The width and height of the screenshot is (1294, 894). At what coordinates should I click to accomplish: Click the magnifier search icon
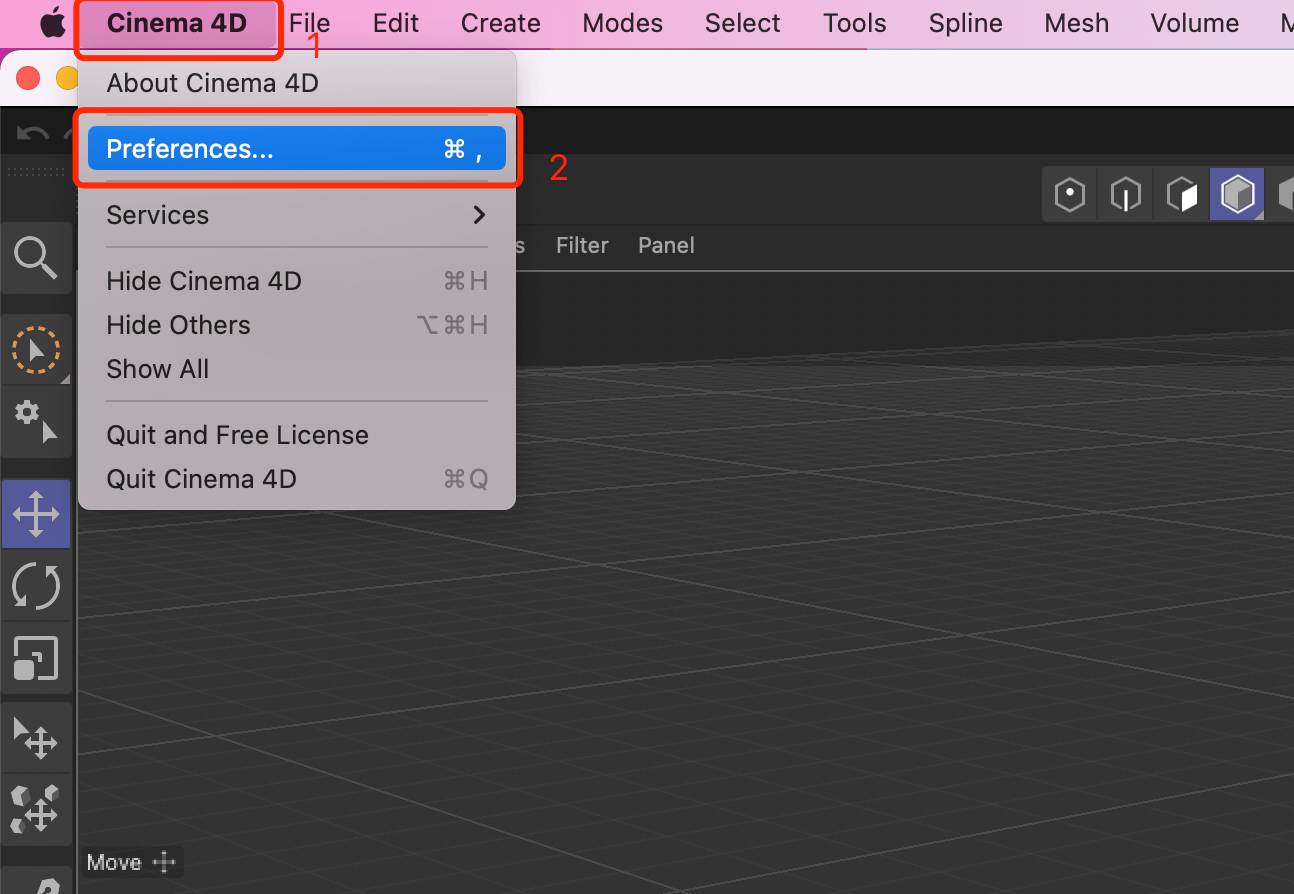pyautogui.click(x=36, y=258)
